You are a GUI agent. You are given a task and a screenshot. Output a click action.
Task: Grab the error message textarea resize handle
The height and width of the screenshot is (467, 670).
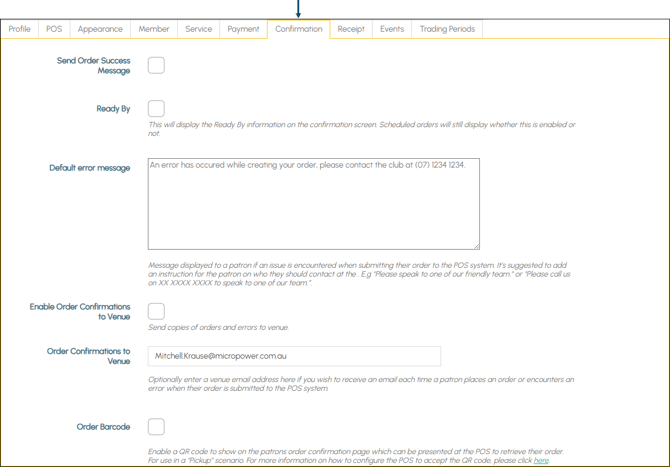point(476,246)
